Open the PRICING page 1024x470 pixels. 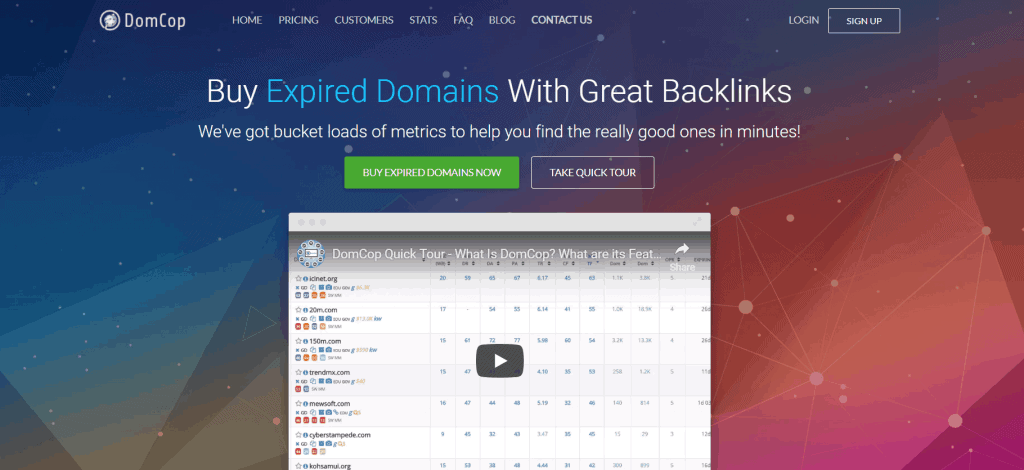pyautogui.click(x=298, y=20)
